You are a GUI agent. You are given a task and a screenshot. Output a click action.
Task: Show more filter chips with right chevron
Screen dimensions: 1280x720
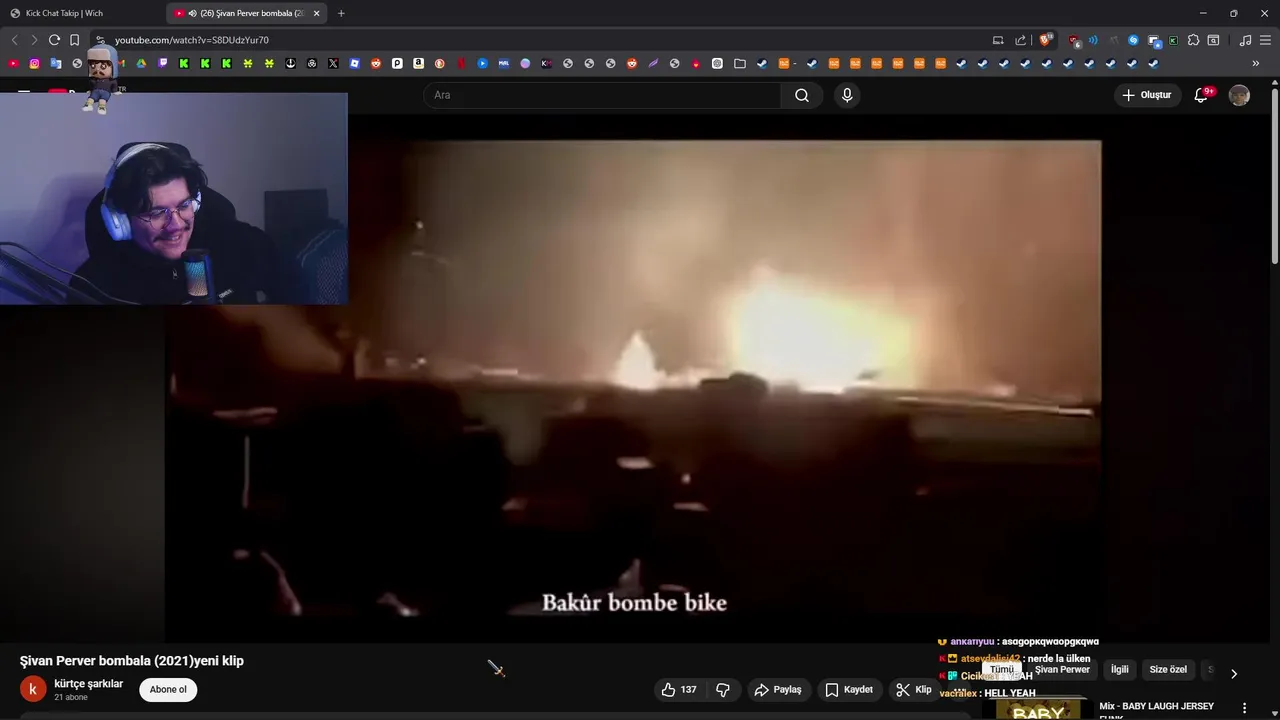[1233, 674]
